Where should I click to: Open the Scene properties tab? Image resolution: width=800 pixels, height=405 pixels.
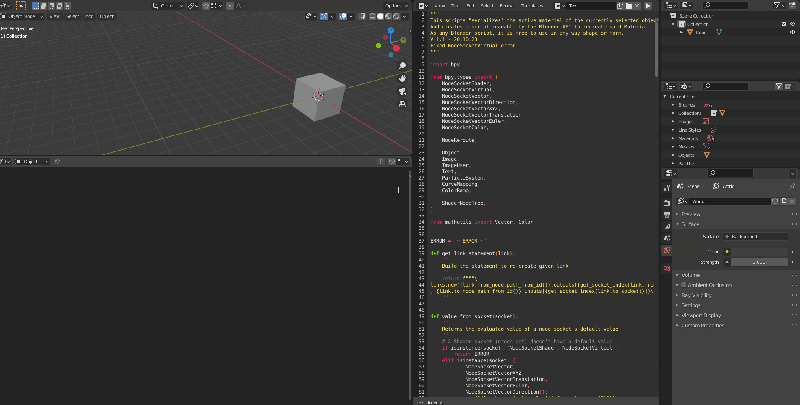[x=667, y=238]
